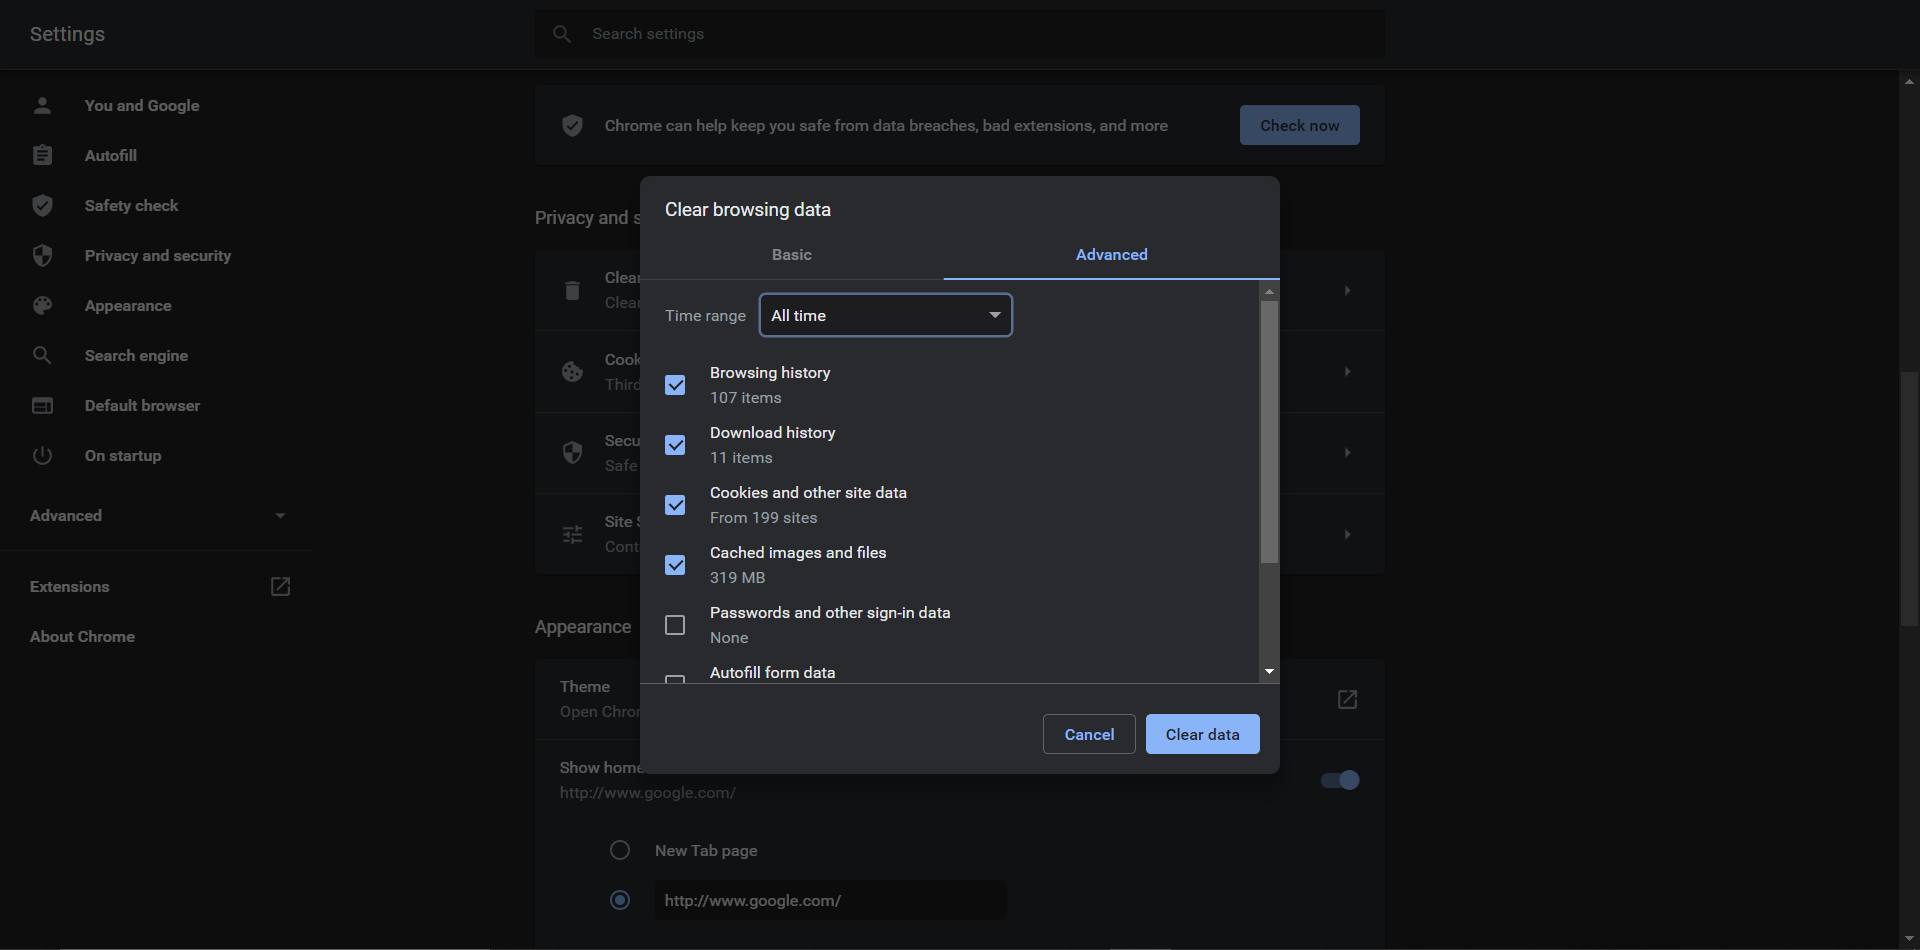Select the Advanced tab in dialog
The width and height of the screenshot is (1920, 950).
[1111, 255]
